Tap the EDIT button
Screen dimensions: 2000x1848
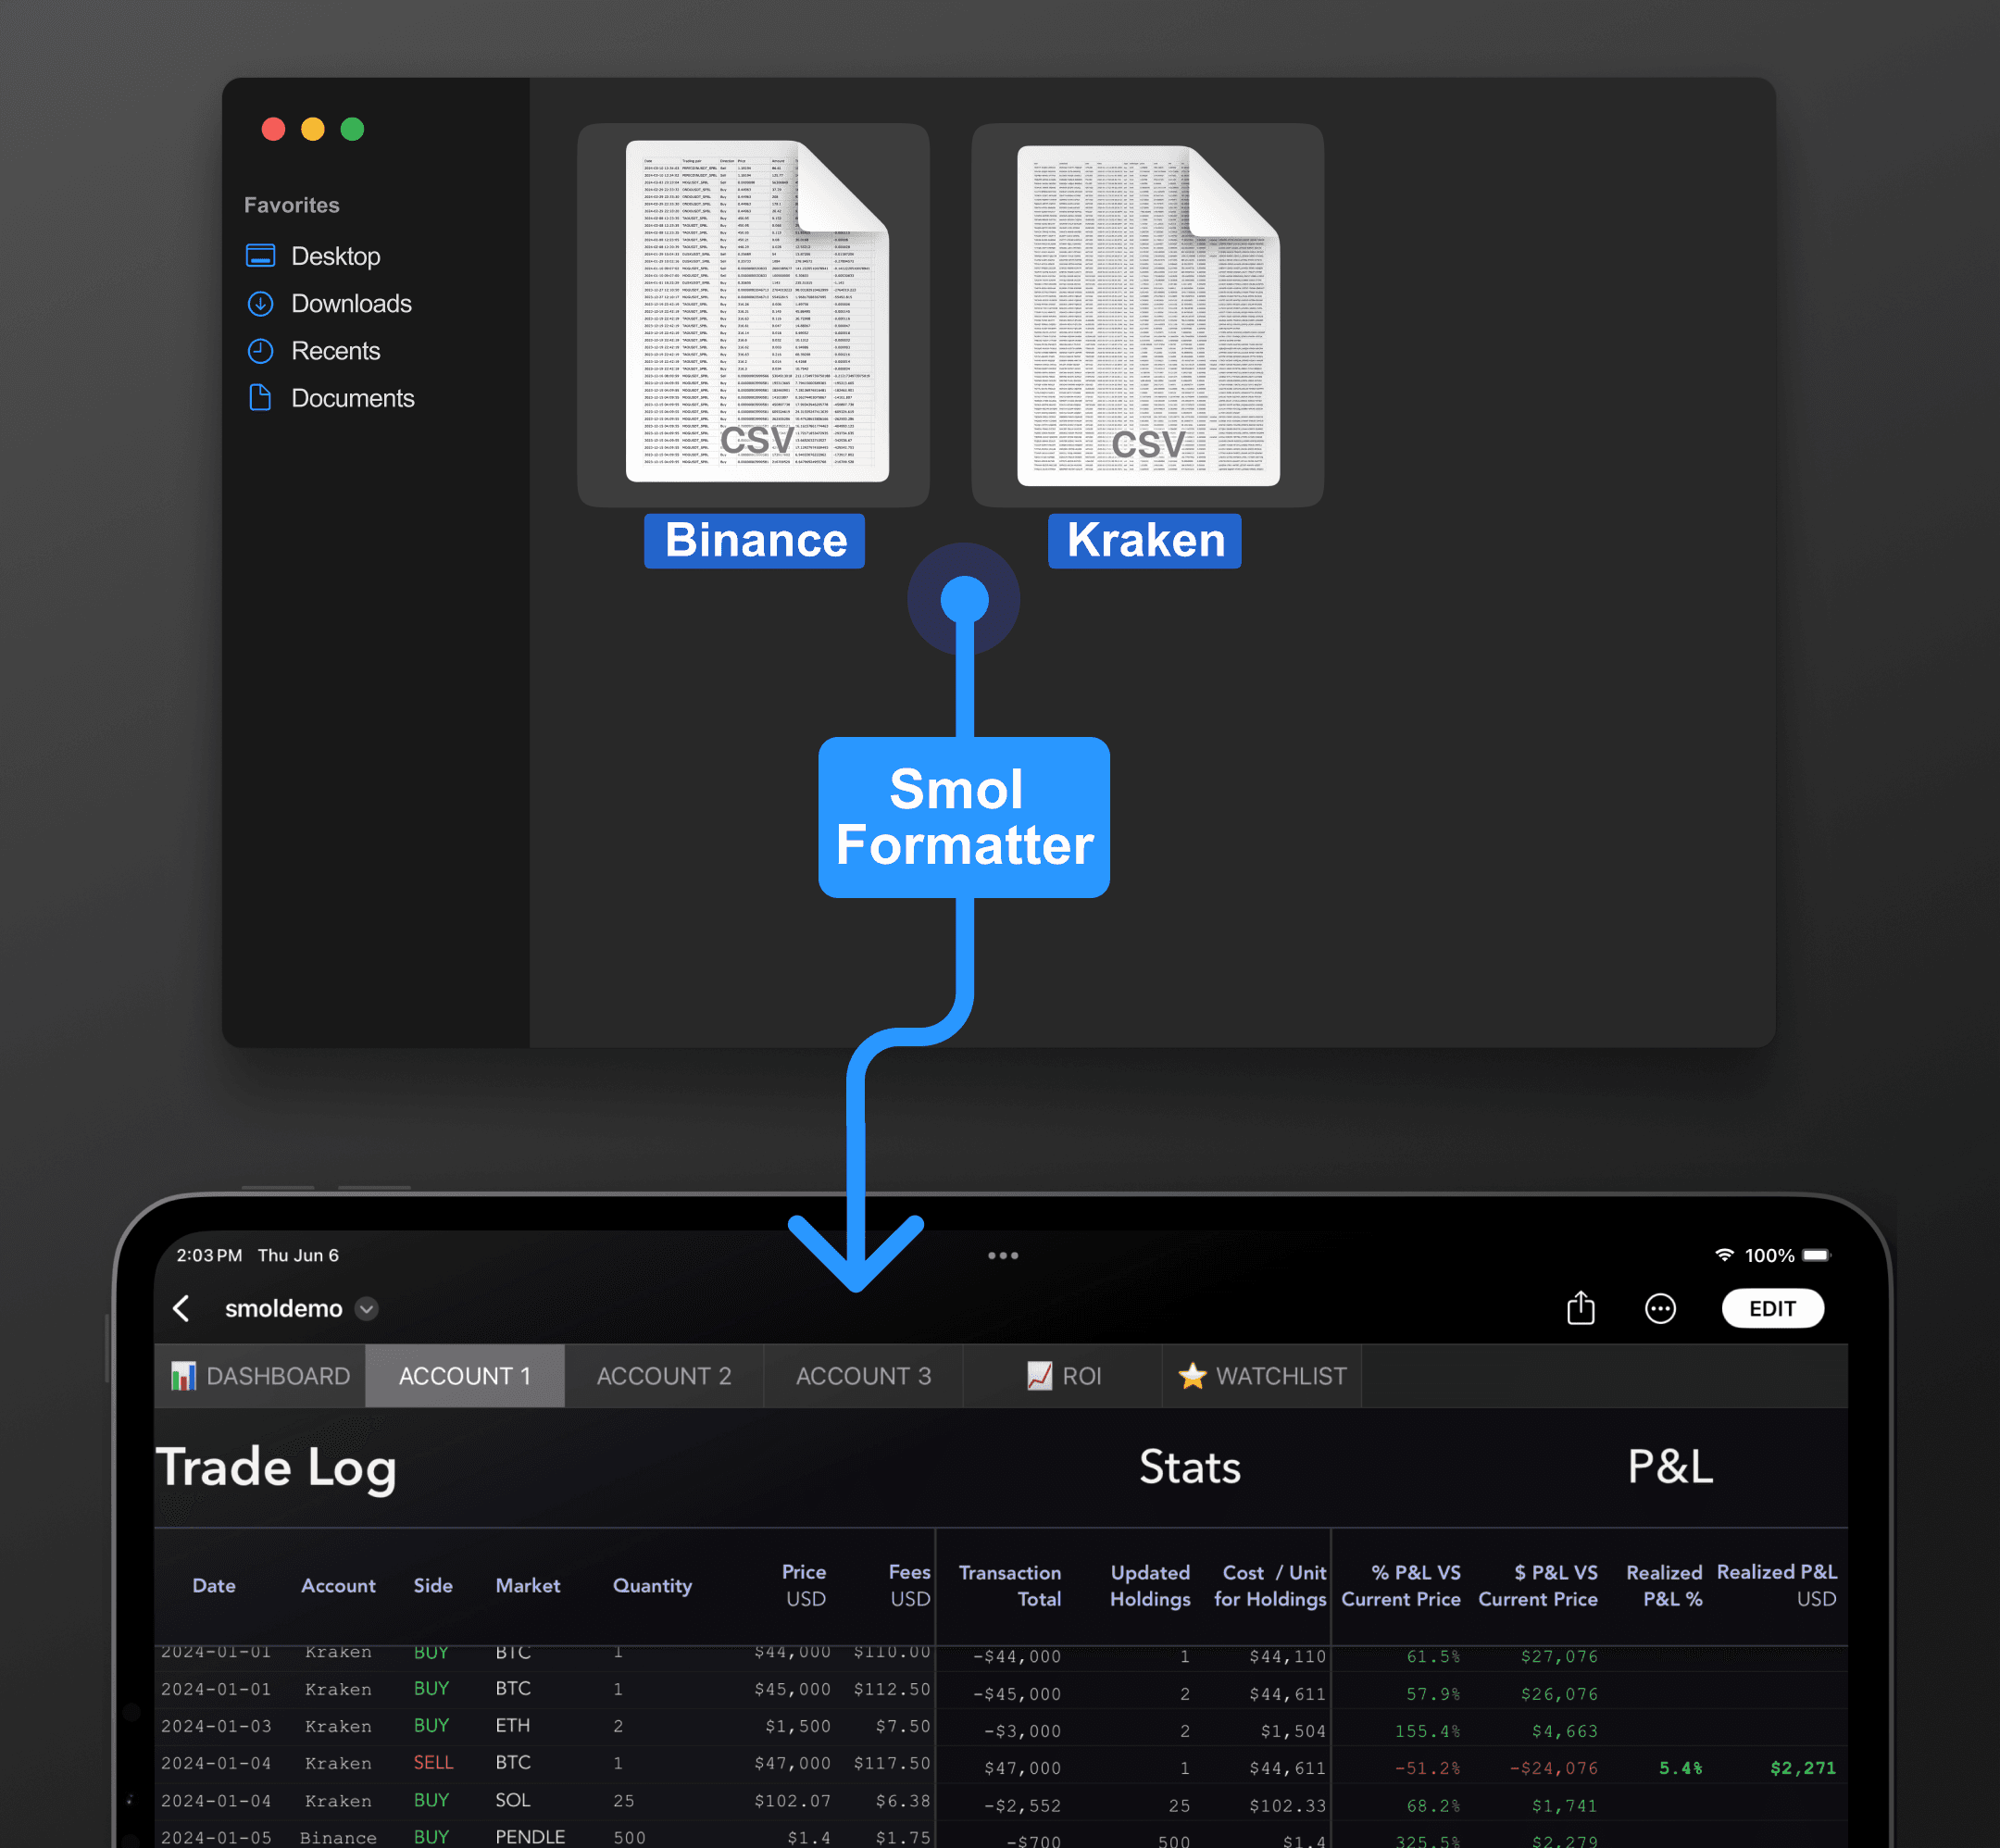click(1772, 1309)
